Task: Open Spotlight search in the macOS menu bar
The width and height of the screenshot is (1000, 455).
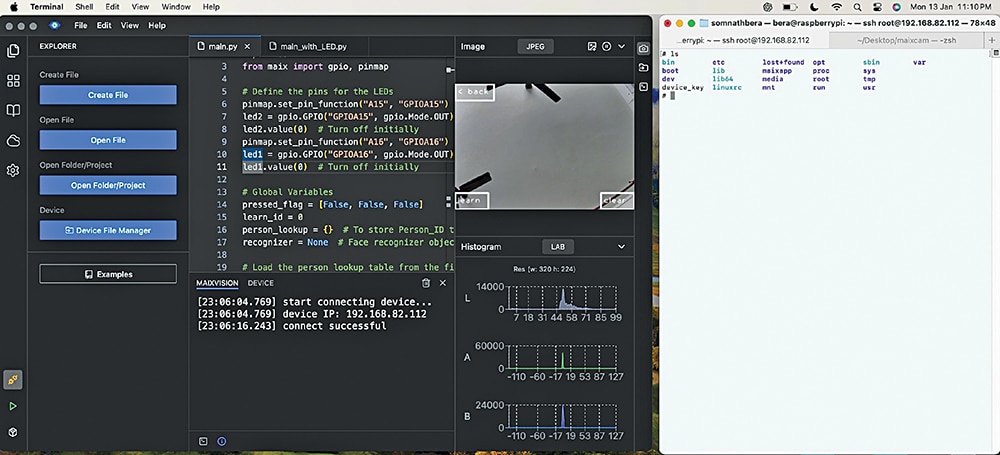Action: 857,7
